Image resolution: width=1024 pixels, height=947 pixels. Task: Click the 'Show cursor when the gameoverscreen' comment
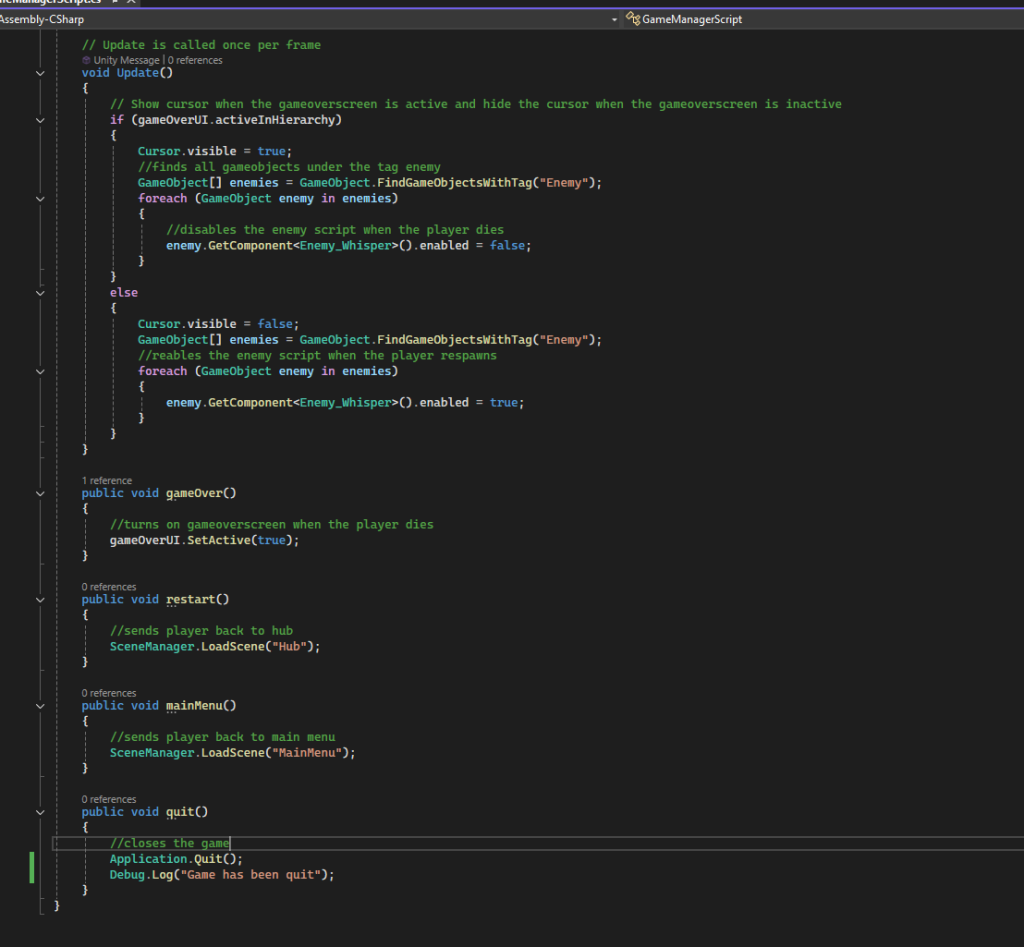coord(475,104)
